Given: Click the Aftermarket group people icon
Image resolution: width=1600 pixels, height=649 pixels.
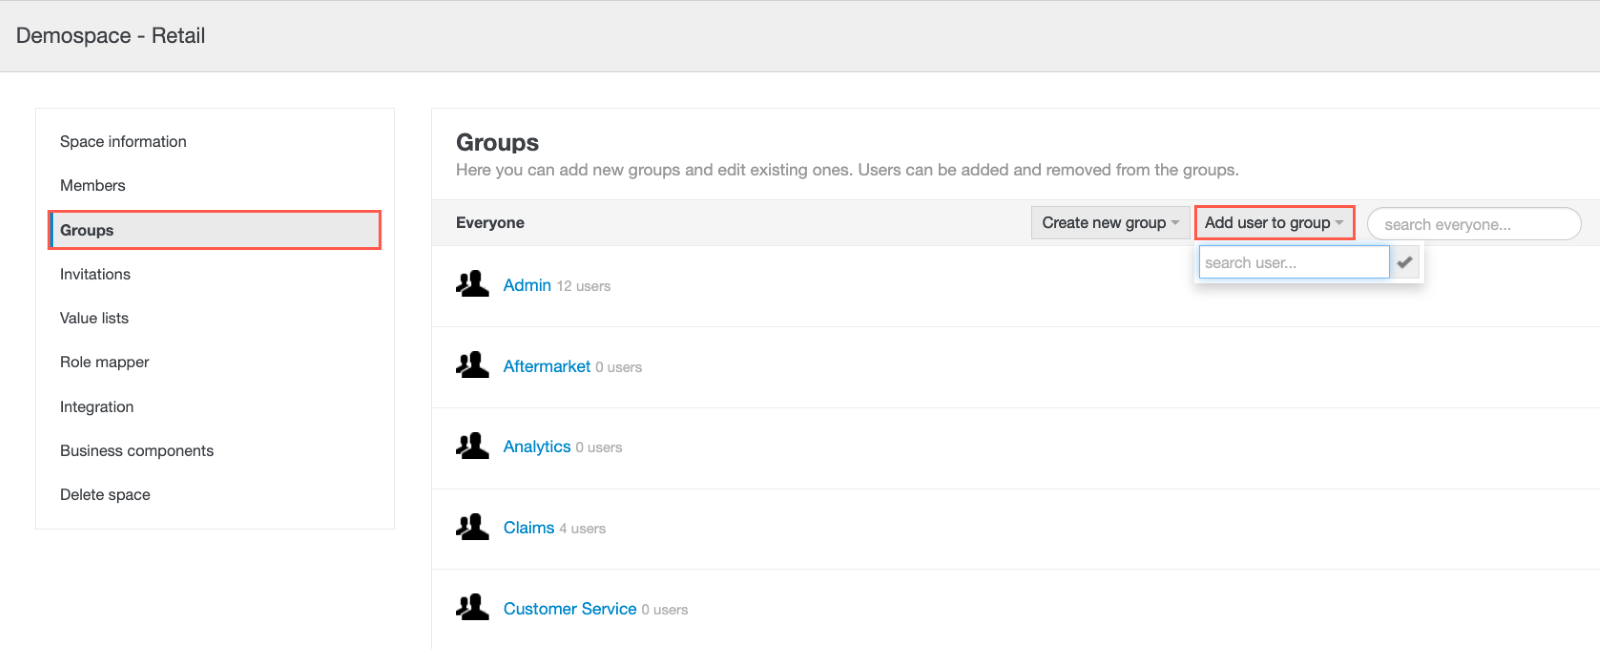Looking at the screenshot, I should [472, 365].
